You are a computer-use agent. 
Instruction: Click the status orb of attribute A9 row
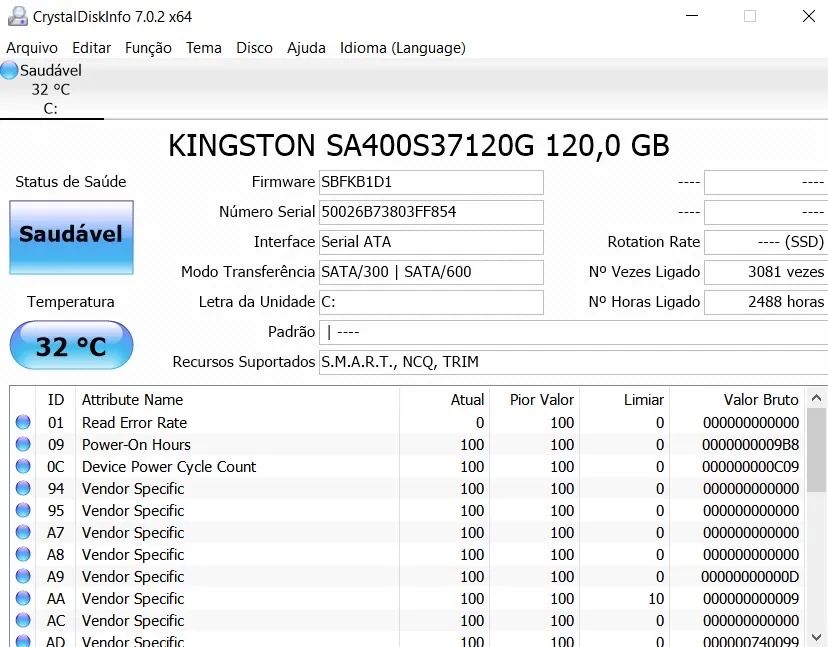pos(23,576)
